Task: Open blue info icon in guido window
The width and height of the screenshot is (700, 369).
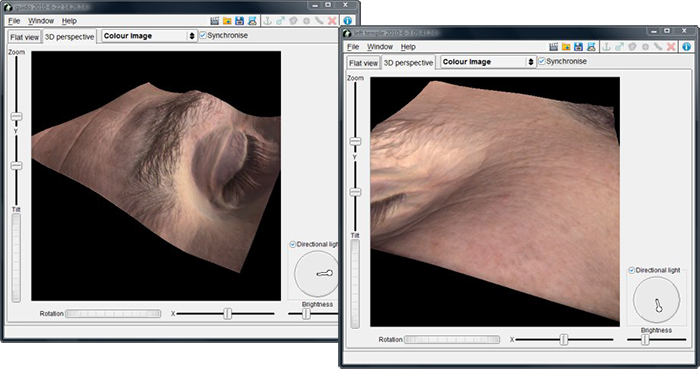Action: coord(348,21)
